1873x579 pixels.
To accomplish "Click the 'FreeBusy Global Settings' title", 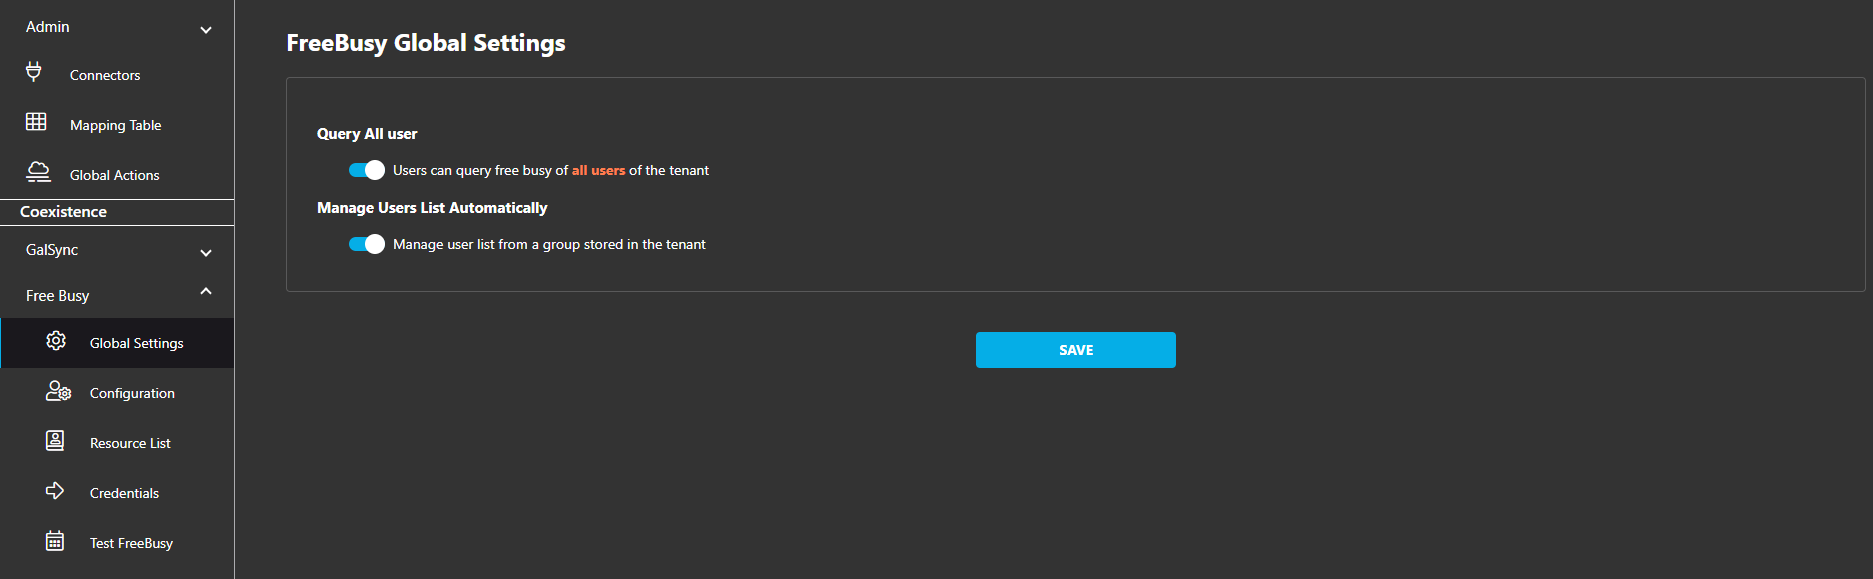I will [x=426, y=43].
